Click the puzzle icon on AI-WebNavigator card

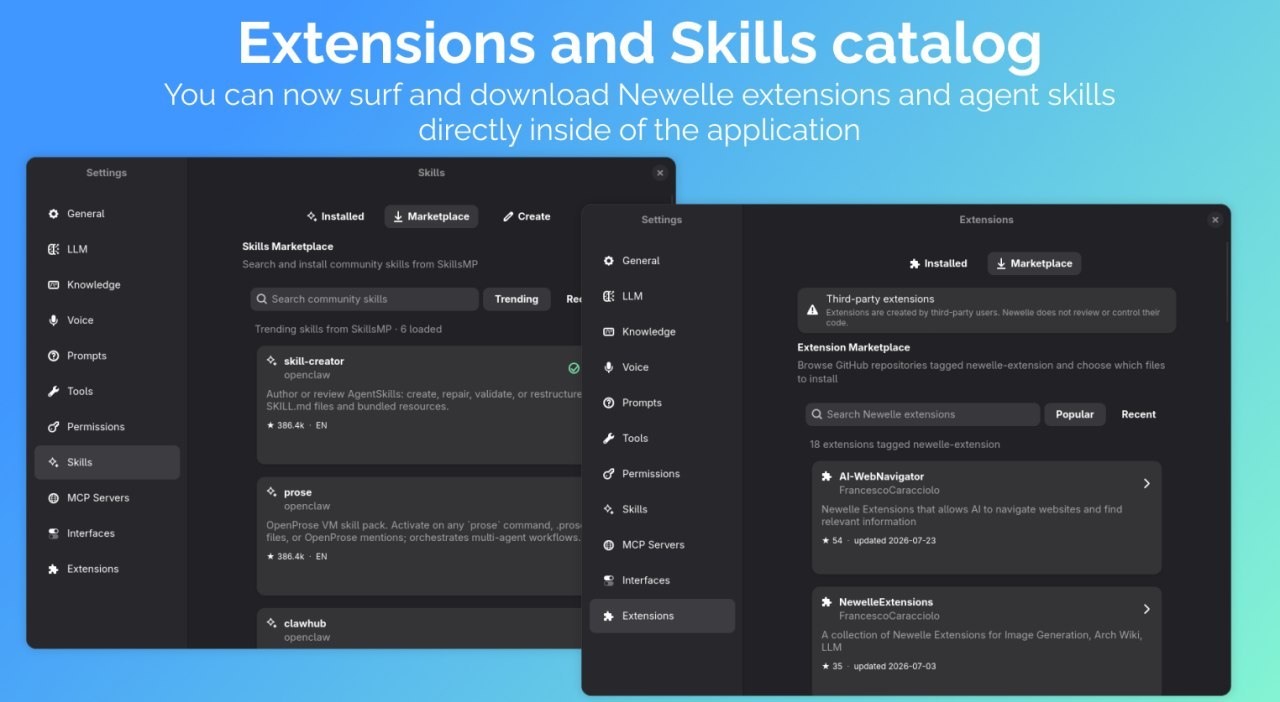click(827, 477)
